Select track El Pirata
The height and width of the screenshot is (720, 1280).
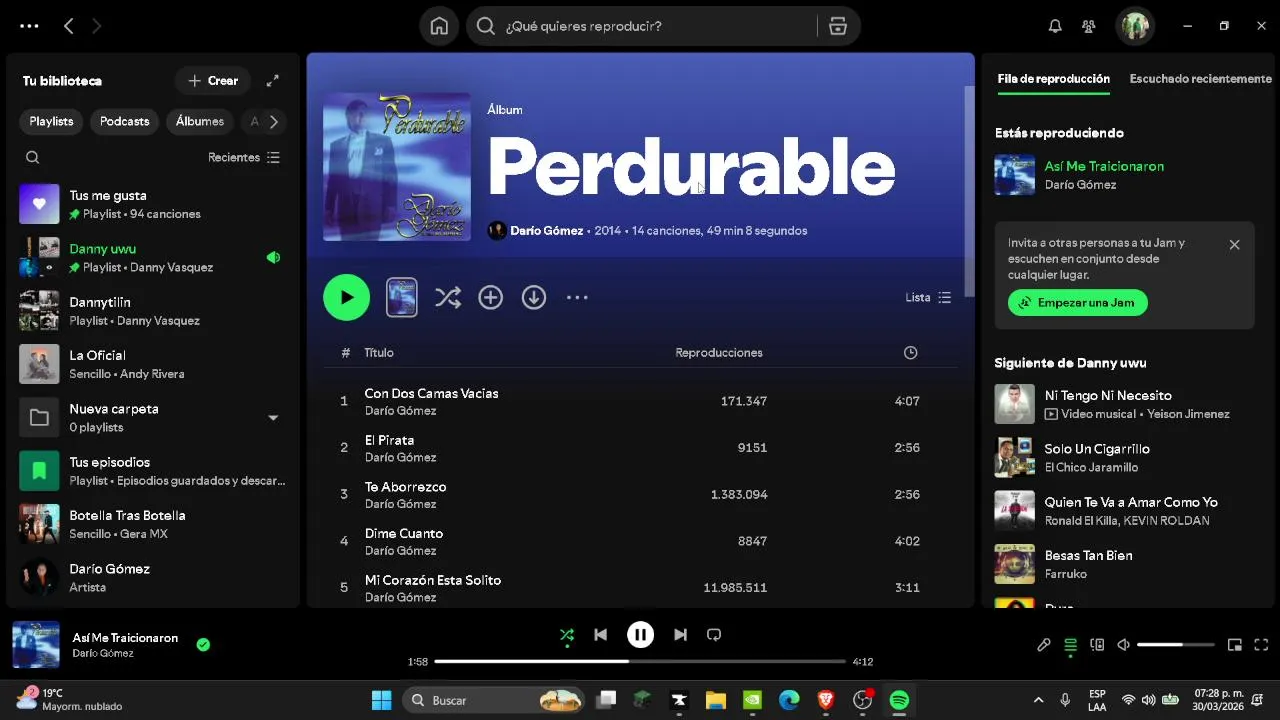(640, 448)
